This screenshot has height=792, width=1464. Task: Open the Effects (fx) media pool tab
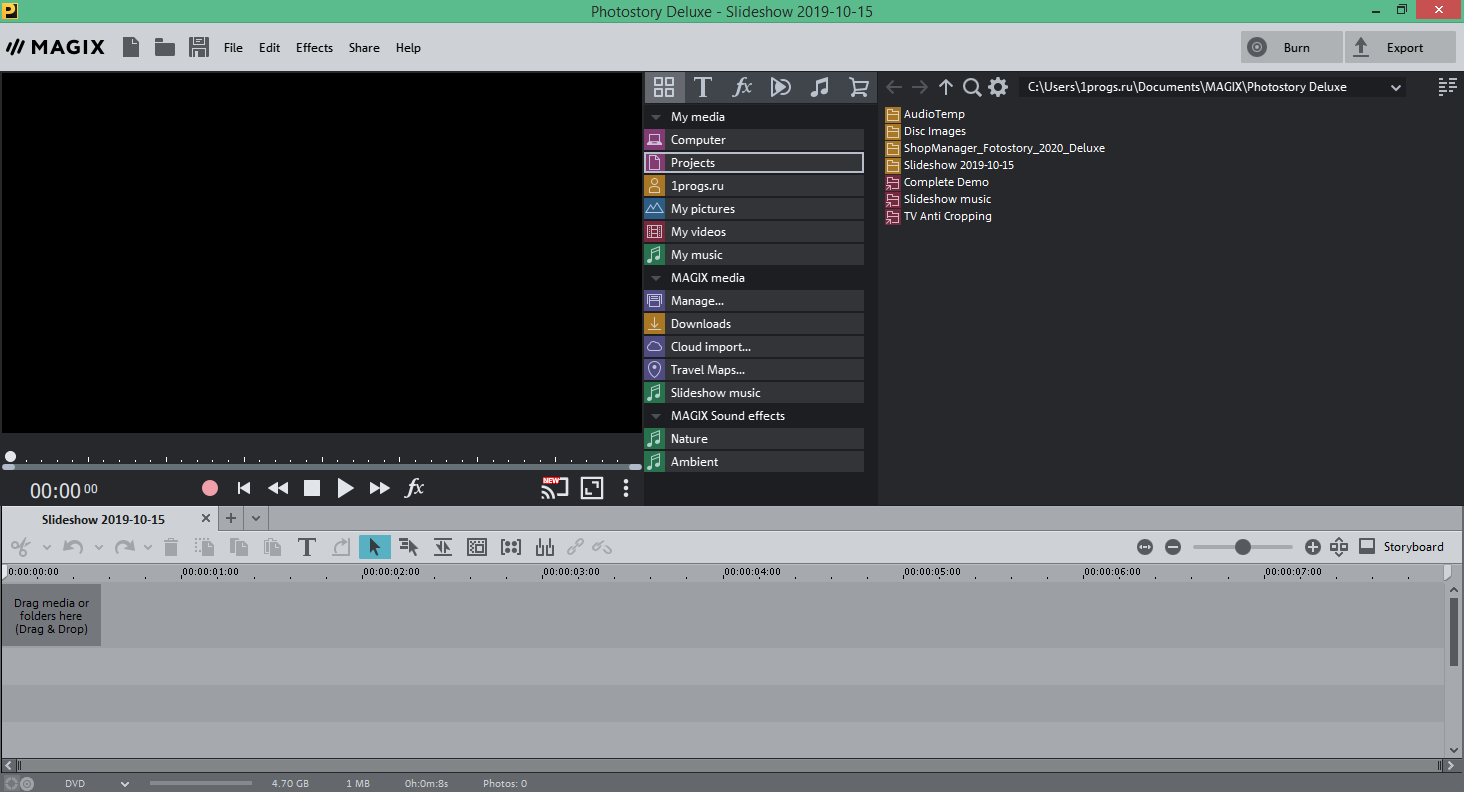tap(742, 87)
